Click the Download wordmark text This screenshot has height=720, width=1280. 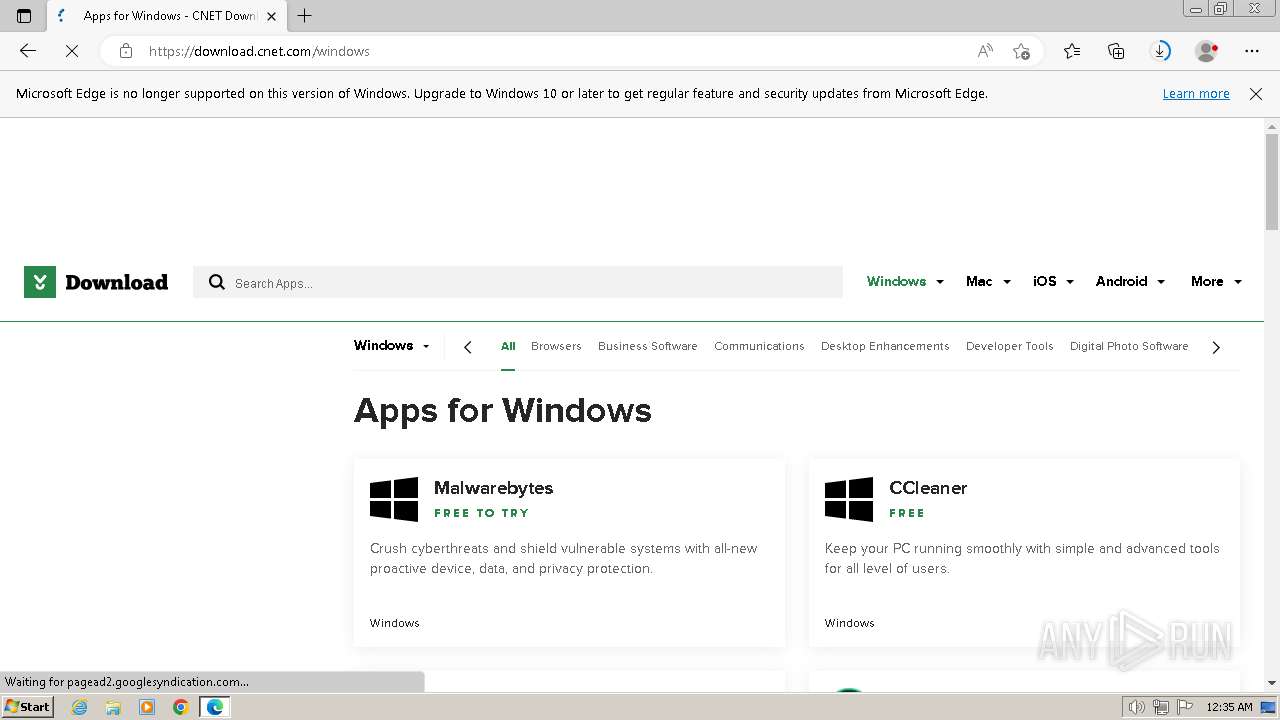point(117,282)
